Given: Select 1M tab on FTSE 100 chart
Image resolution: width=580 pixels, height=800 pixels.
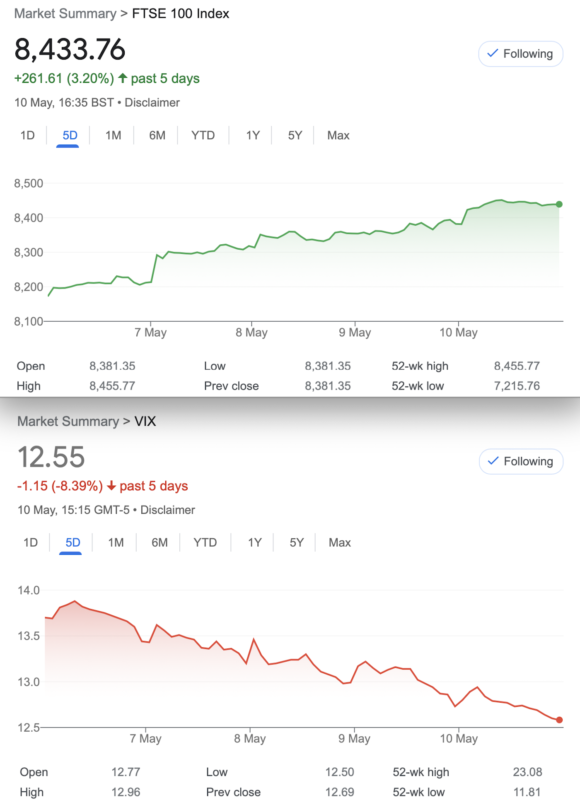Looking at the screenshot, I should point(113,135).
